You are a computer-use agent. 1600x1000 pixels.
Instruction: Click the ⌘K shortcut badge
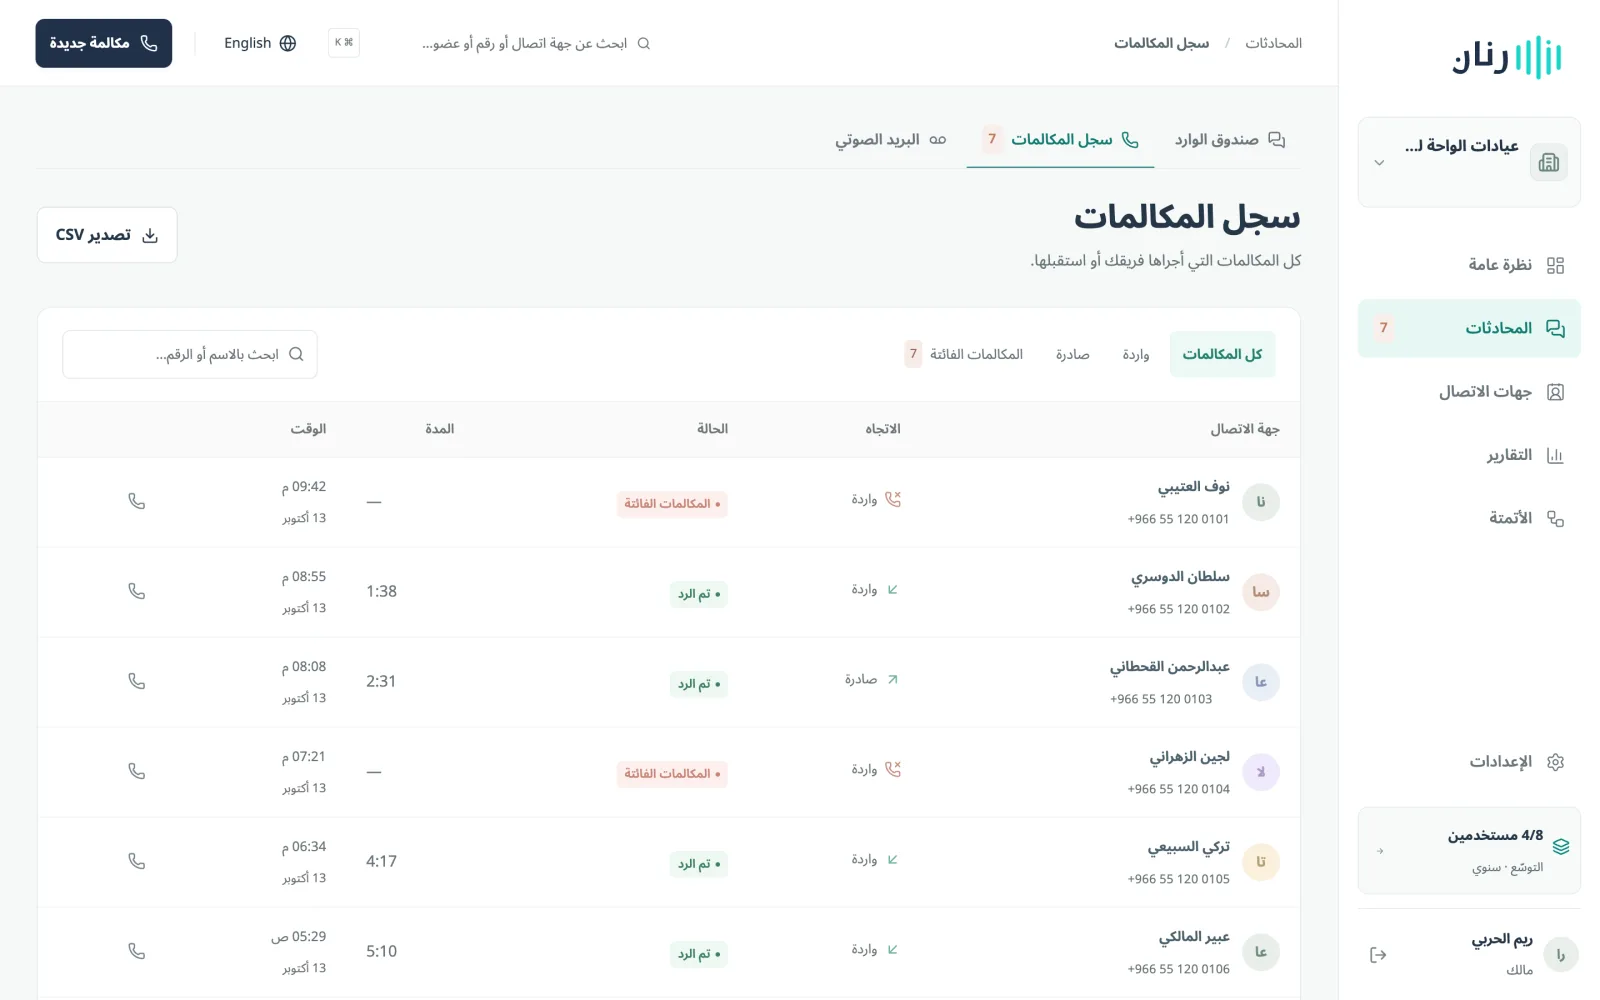(344, 42)
